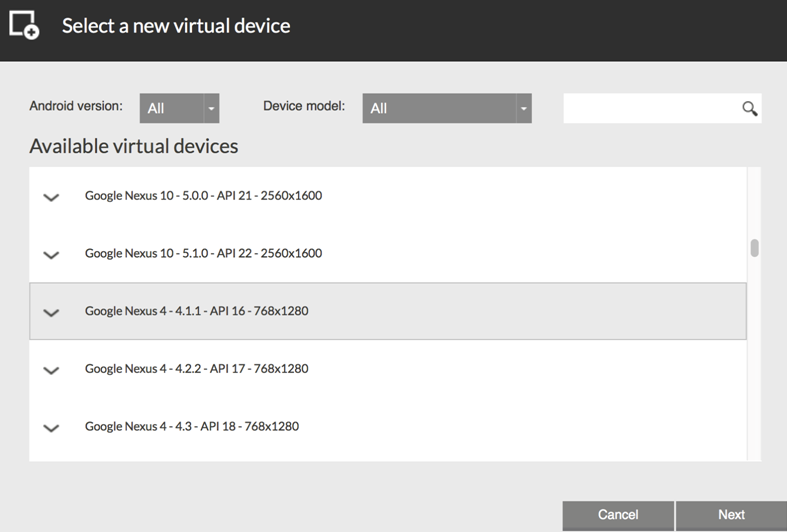Expand Google Nexus 4 - 4.3 chevron
This screenshot has width=787, height=532.
coord(51,428)
